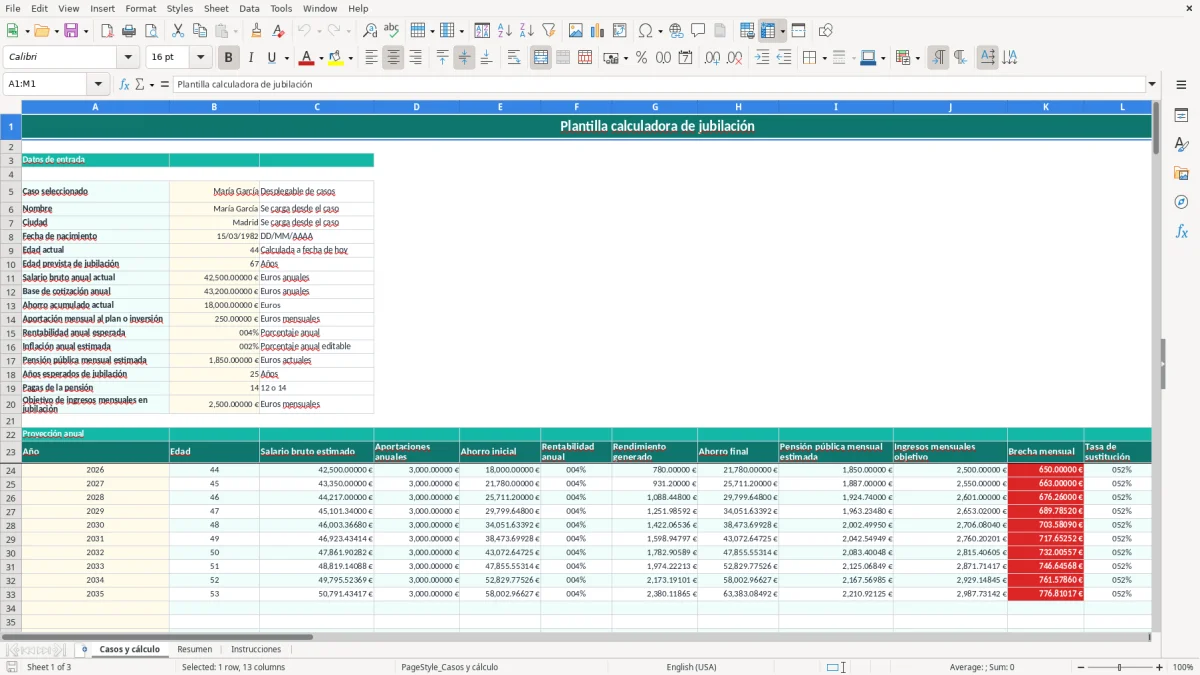Screen dimensions: 1200x675
Task: Toggle Bold formatting
Action: pyautogui.click(x=229, y=58)
